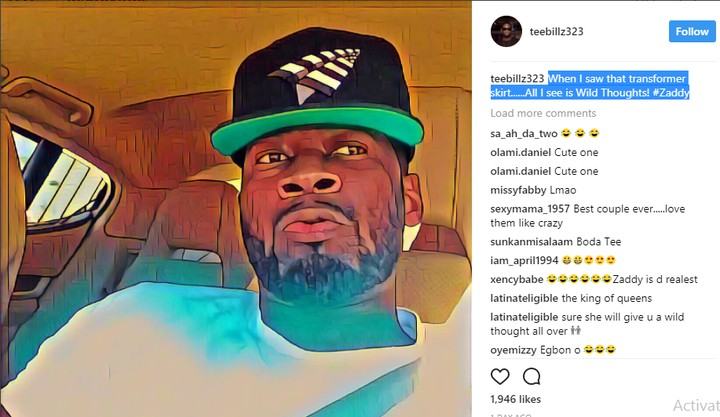Open oyemizzy commenter profile
The height and width of the screenshot is (417, 720).
[513, 350]
